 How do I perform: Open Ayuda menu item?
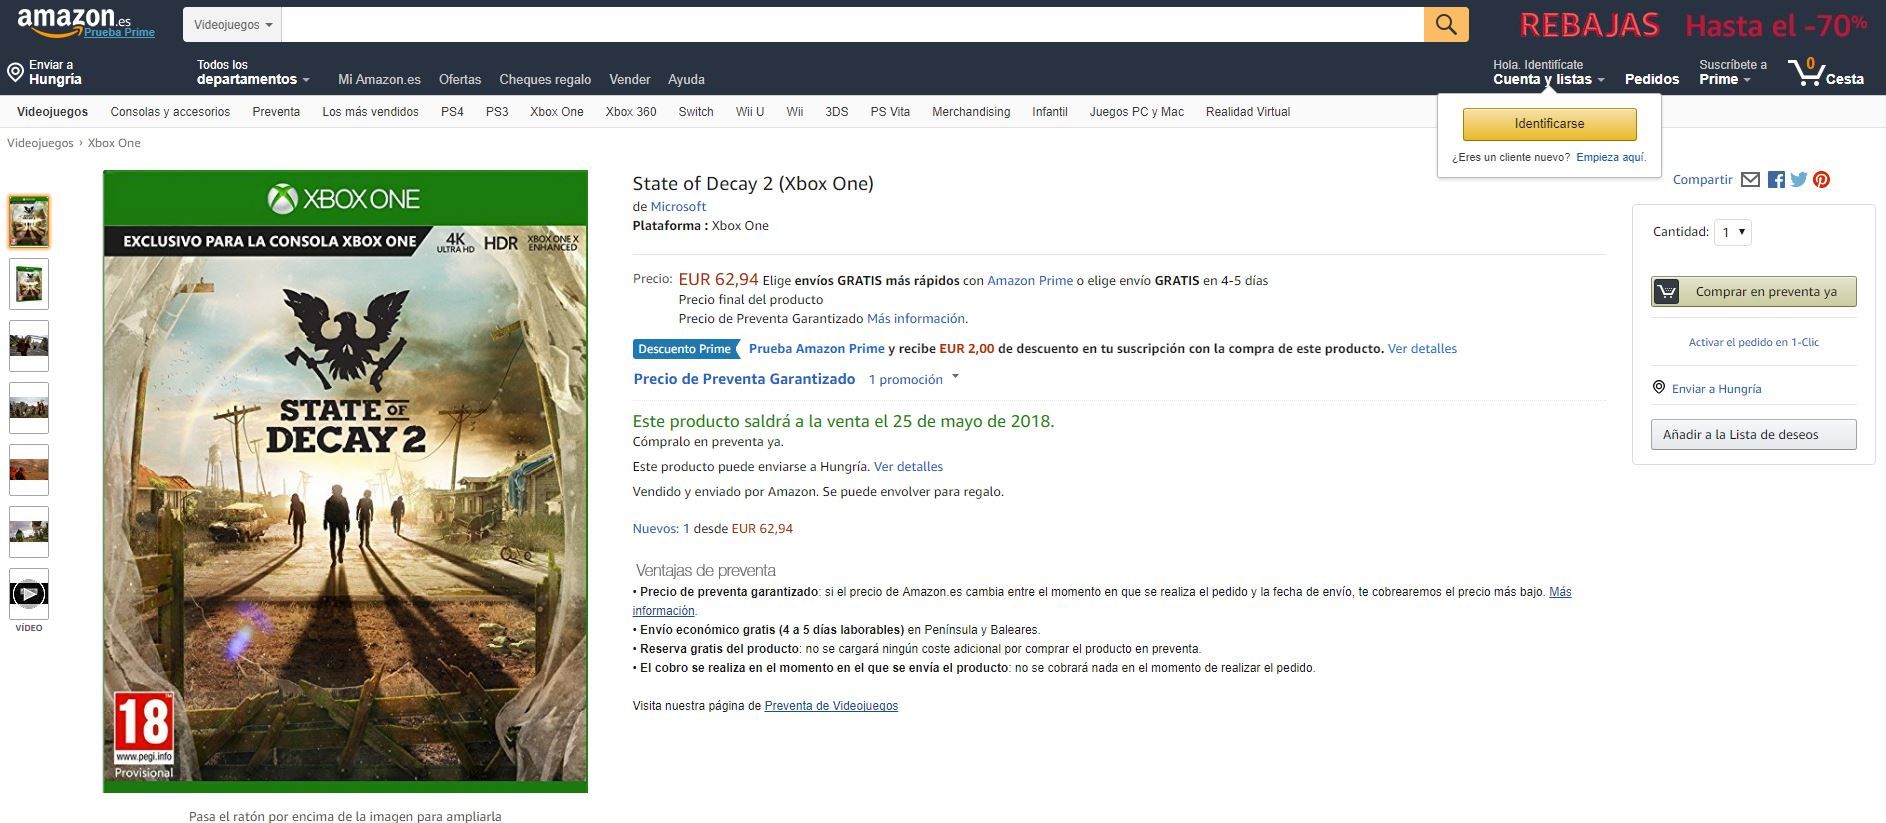point(686,79)
